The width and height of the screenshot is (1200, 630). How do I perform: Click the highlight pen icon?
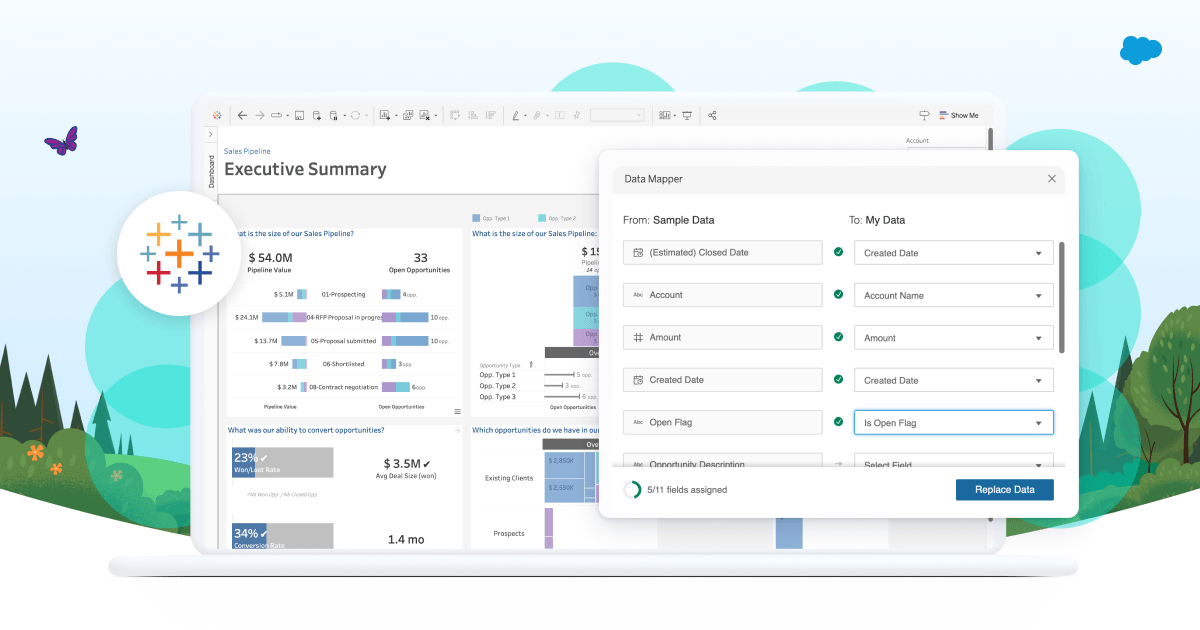pos(517,116)
